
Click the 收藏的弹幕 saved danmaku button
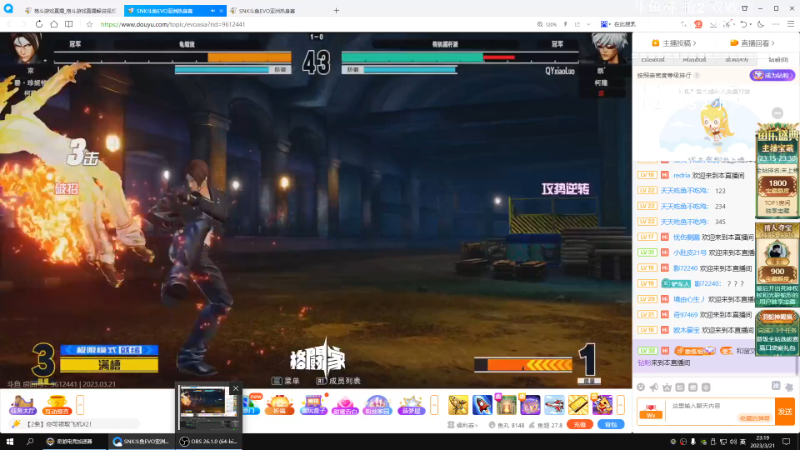coord(755,418)
